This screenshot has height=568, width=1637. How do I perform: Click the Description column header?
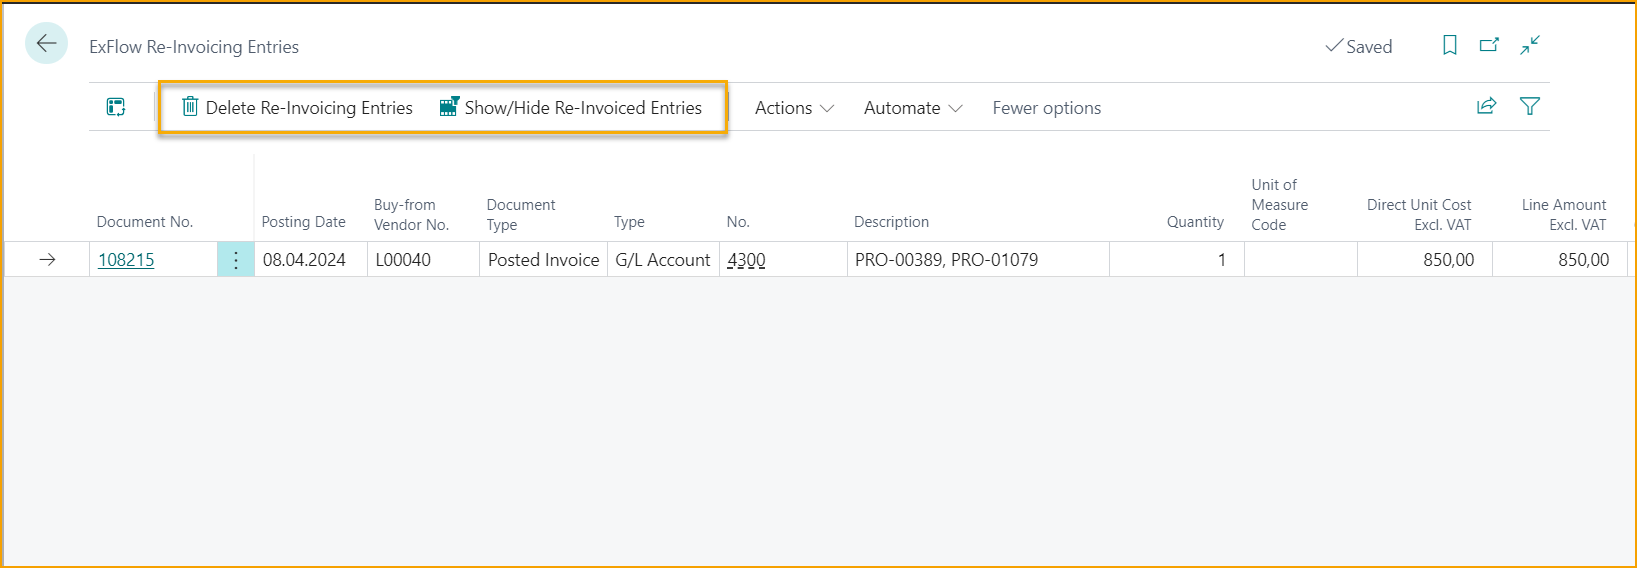coord(891,222)
